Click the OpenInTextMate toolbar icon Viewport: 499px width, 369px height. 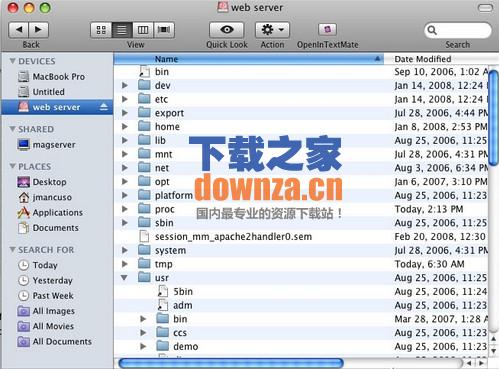pyautogui.click(x=327, y=29)
